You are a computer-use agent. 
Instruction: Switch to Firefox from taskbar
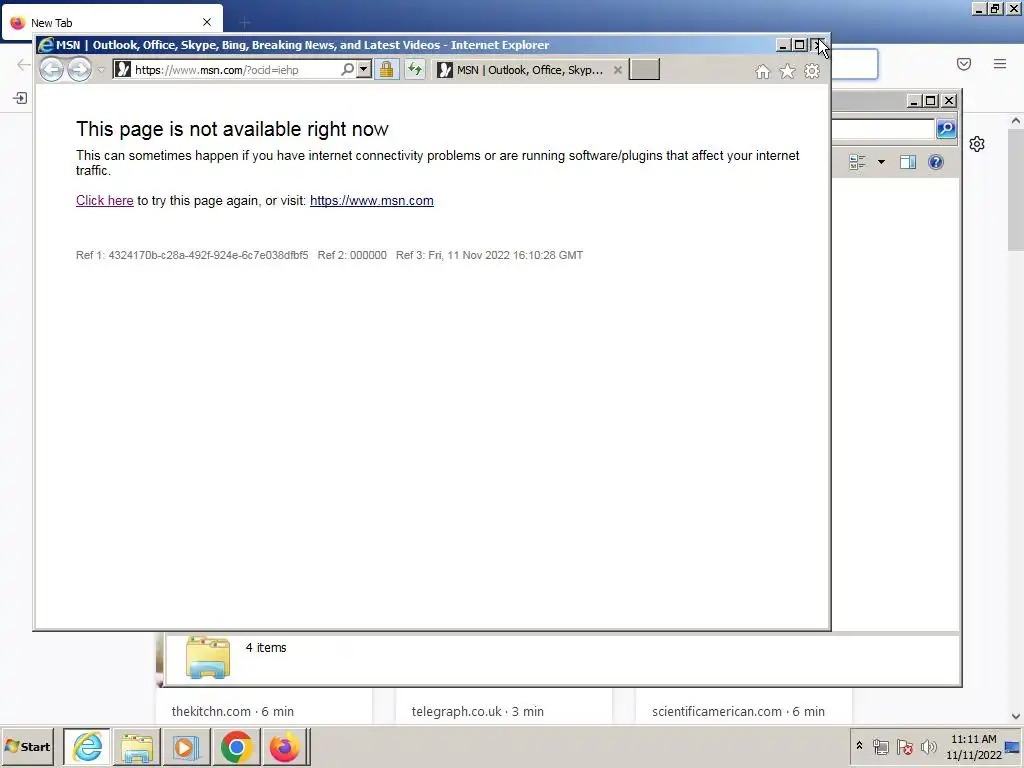285,746
